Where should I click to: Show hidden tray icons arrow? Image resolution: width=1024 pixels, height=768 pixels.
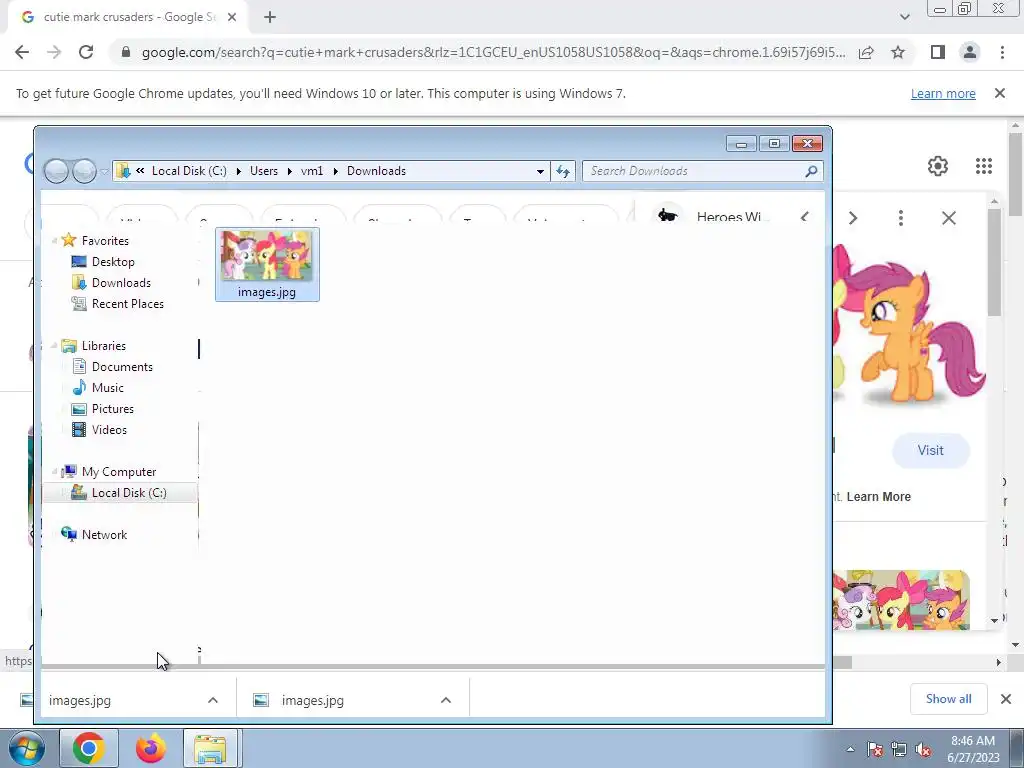pyautogui.click(x=850, y=749)
